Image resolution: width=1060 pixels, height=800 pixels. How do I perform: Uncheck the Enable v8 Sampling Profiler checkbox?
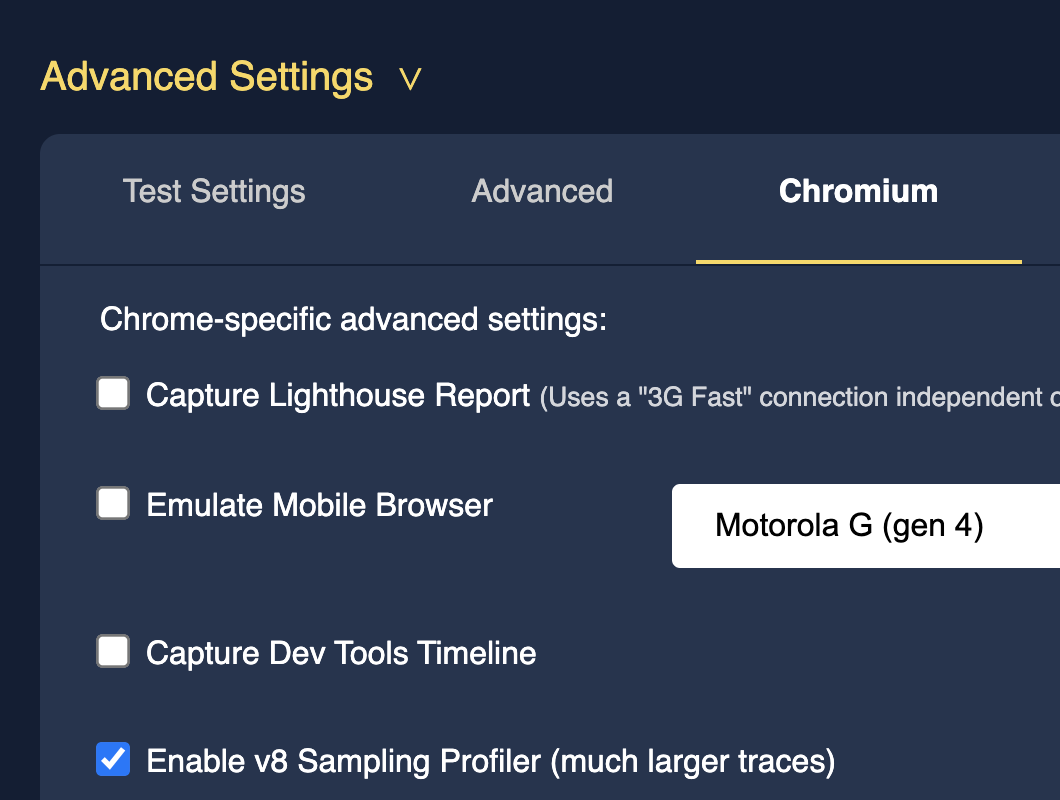113,759
